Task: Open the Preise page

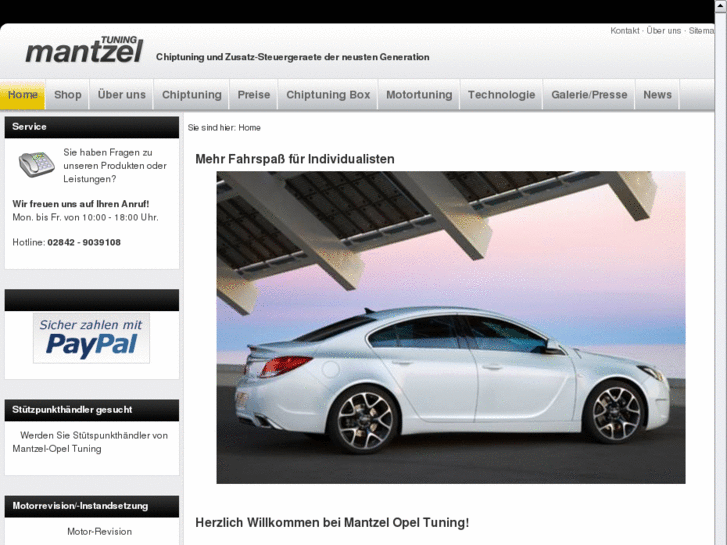Action: 254,95
